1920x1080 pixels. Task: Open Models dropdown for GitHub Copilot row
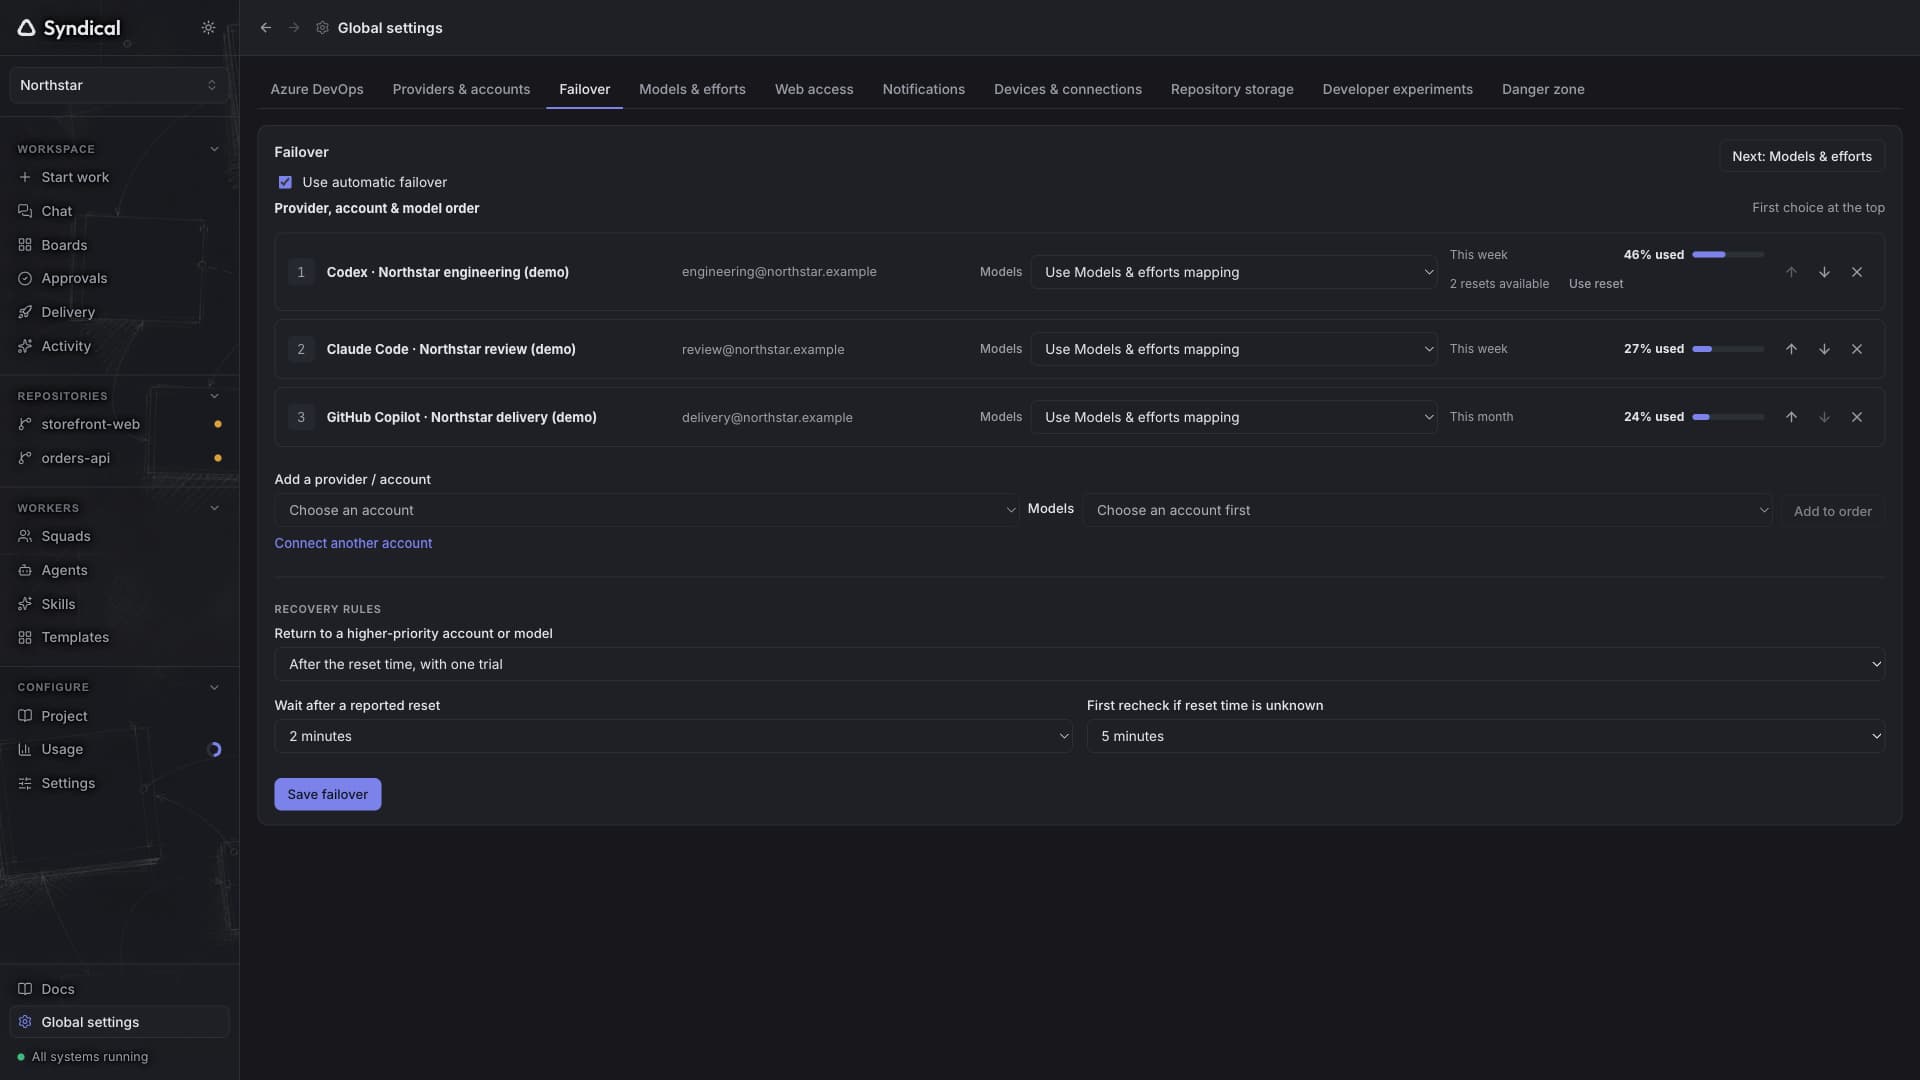point(1234,417)
